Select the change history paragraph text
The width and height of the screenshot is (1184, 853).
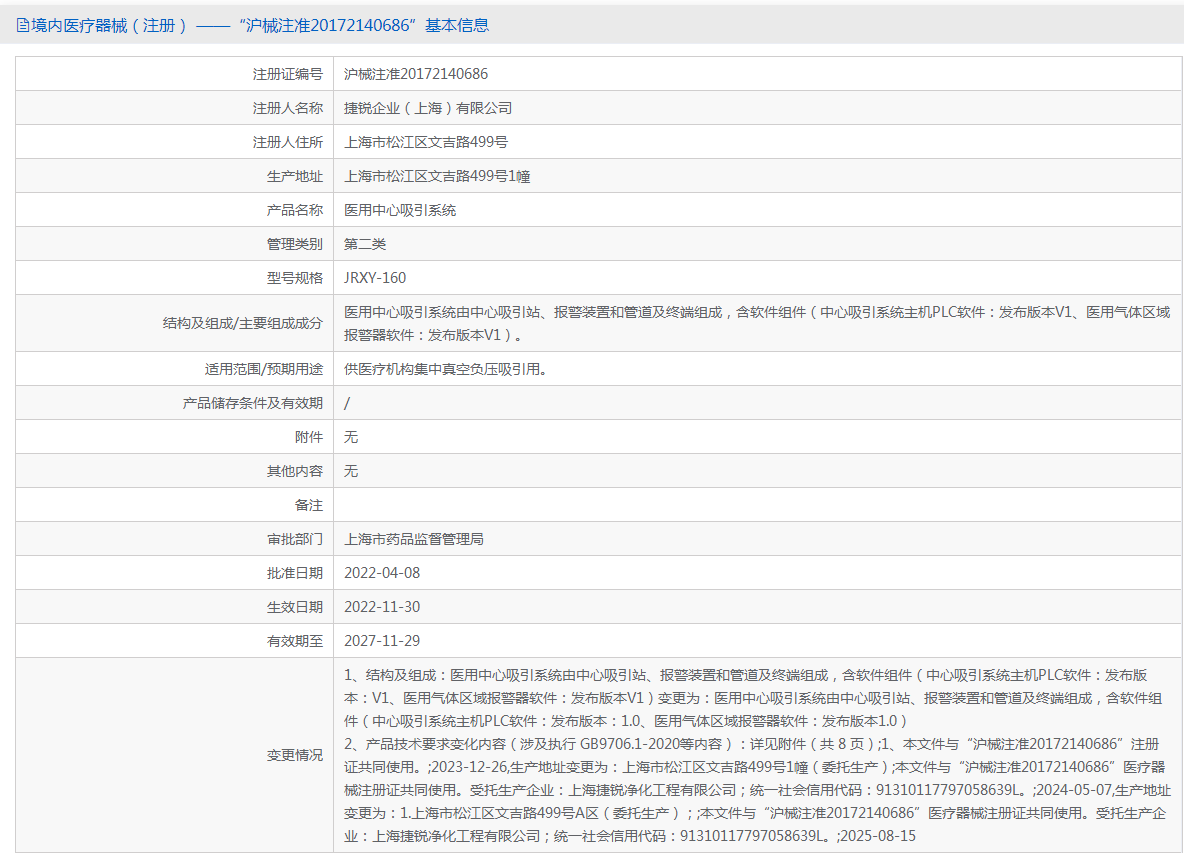[757, 756]
